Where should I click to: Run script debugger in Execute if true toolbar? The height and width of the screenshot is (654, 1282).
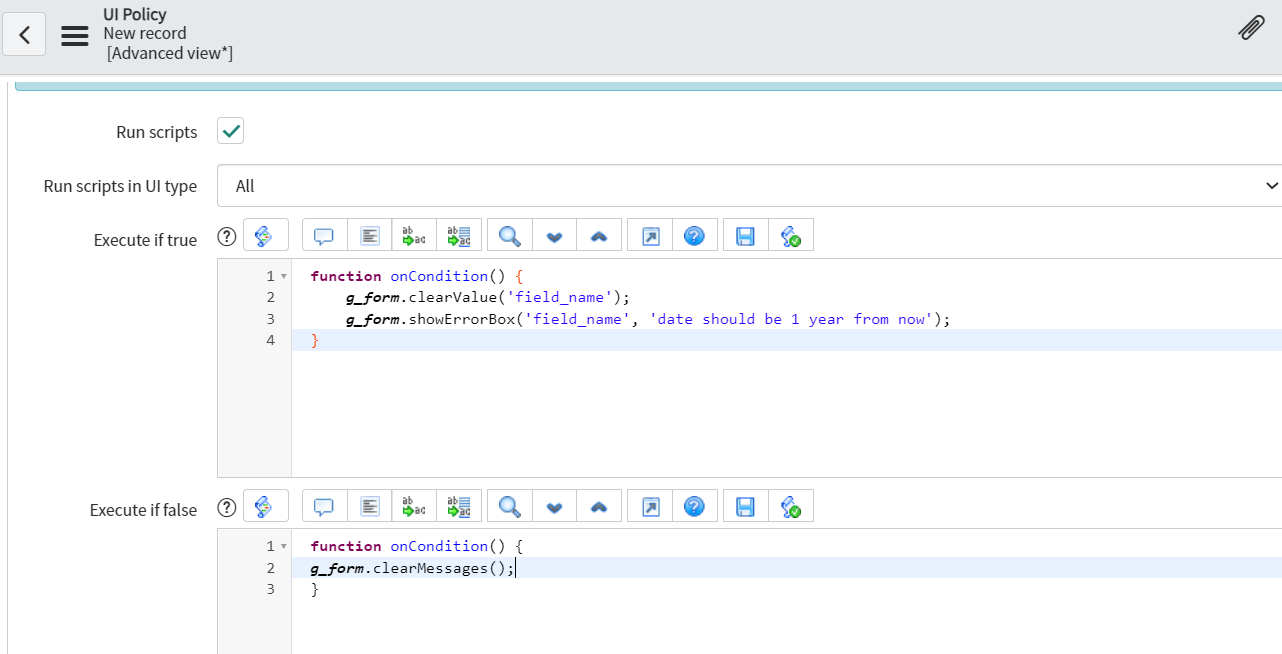(790, 236)
